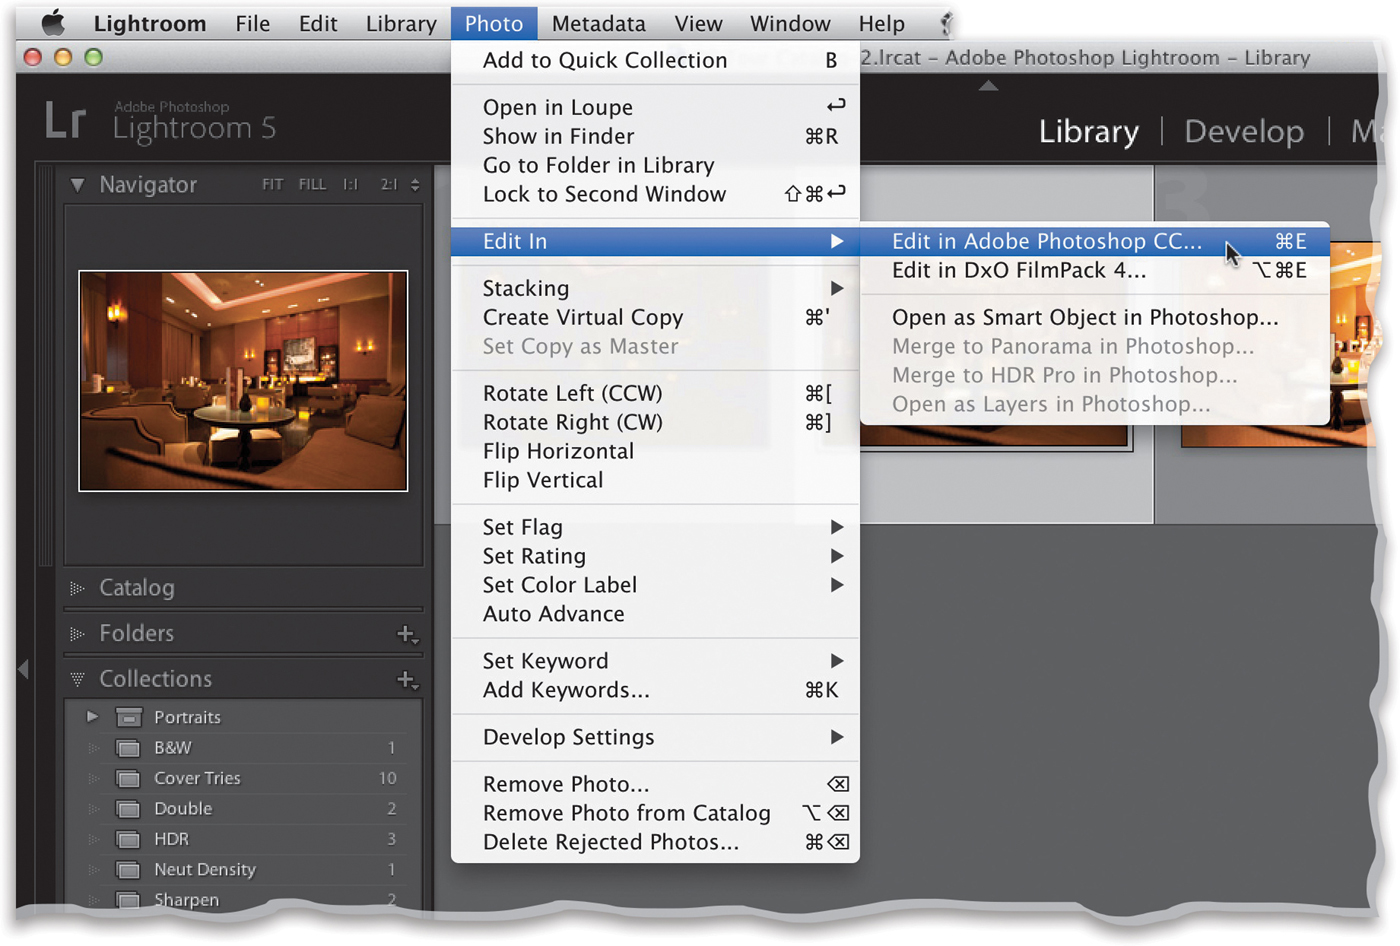Viewport: 1400px width, 946px height.
Task: Expand the Set Rating submenu
Action: [x=655, y=556]
